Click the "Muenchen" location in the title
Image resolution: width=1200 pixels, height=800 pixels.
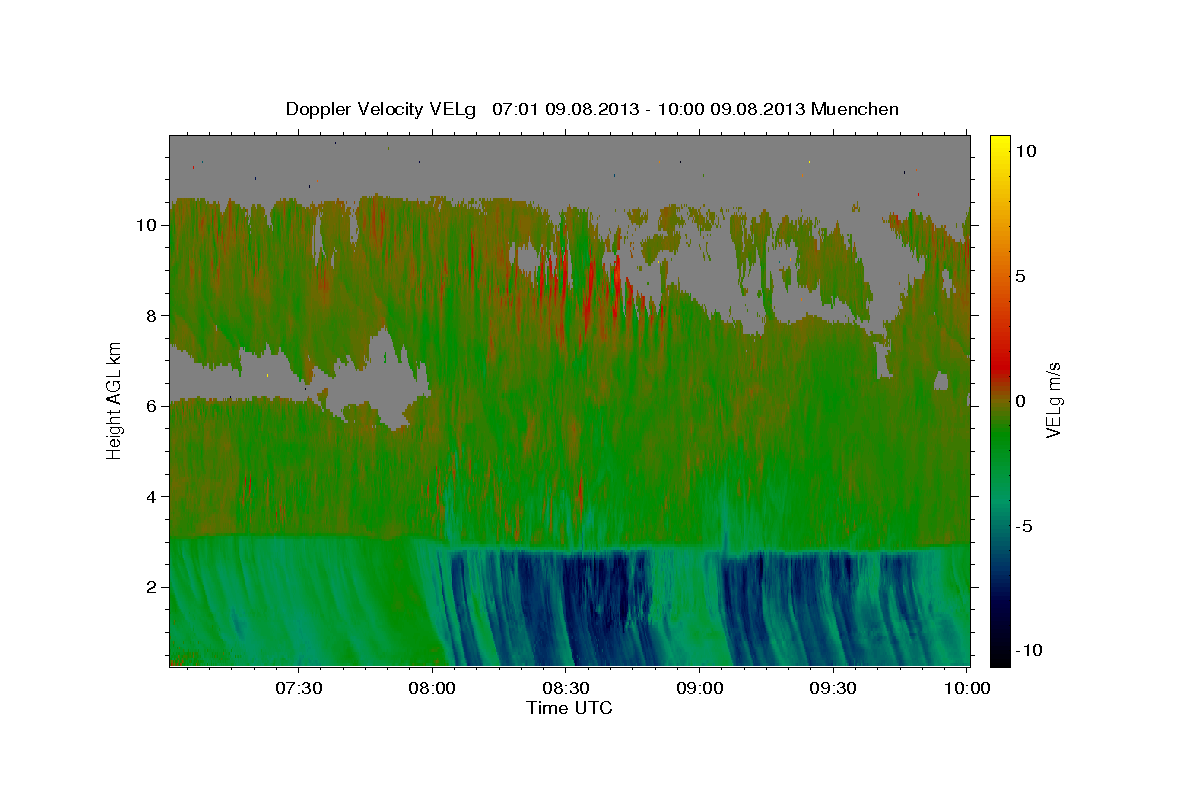(x=857, y=109)
